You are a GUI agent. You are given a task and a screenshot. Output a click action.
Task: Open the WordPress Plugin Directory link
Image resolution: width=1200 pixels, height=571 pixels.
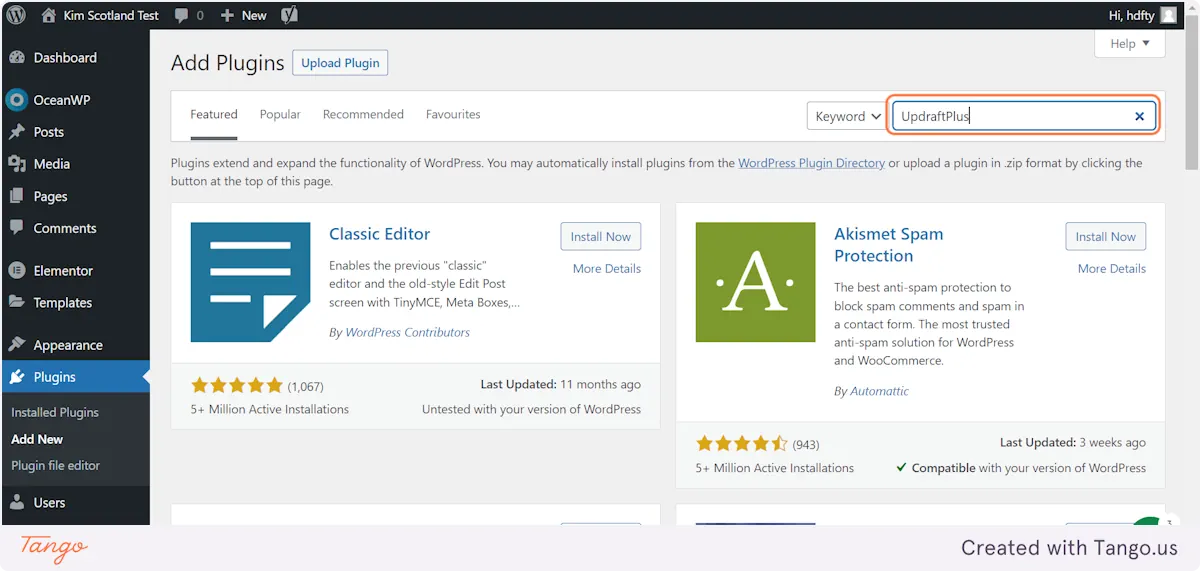(811, 163)
